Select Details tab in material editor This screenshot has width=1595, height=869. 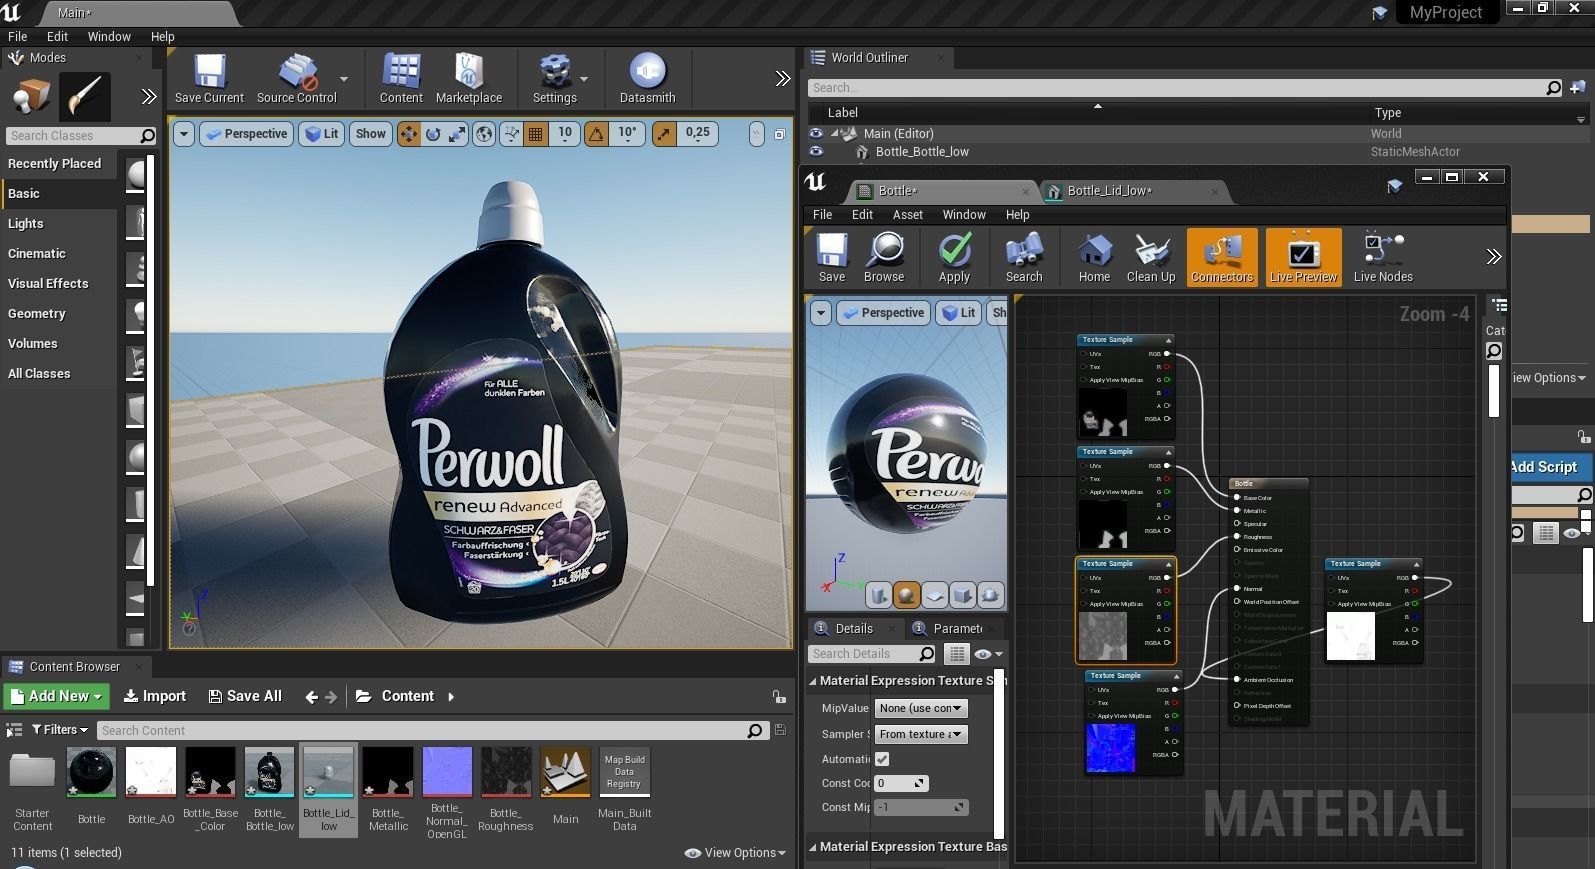coord(853,629)
